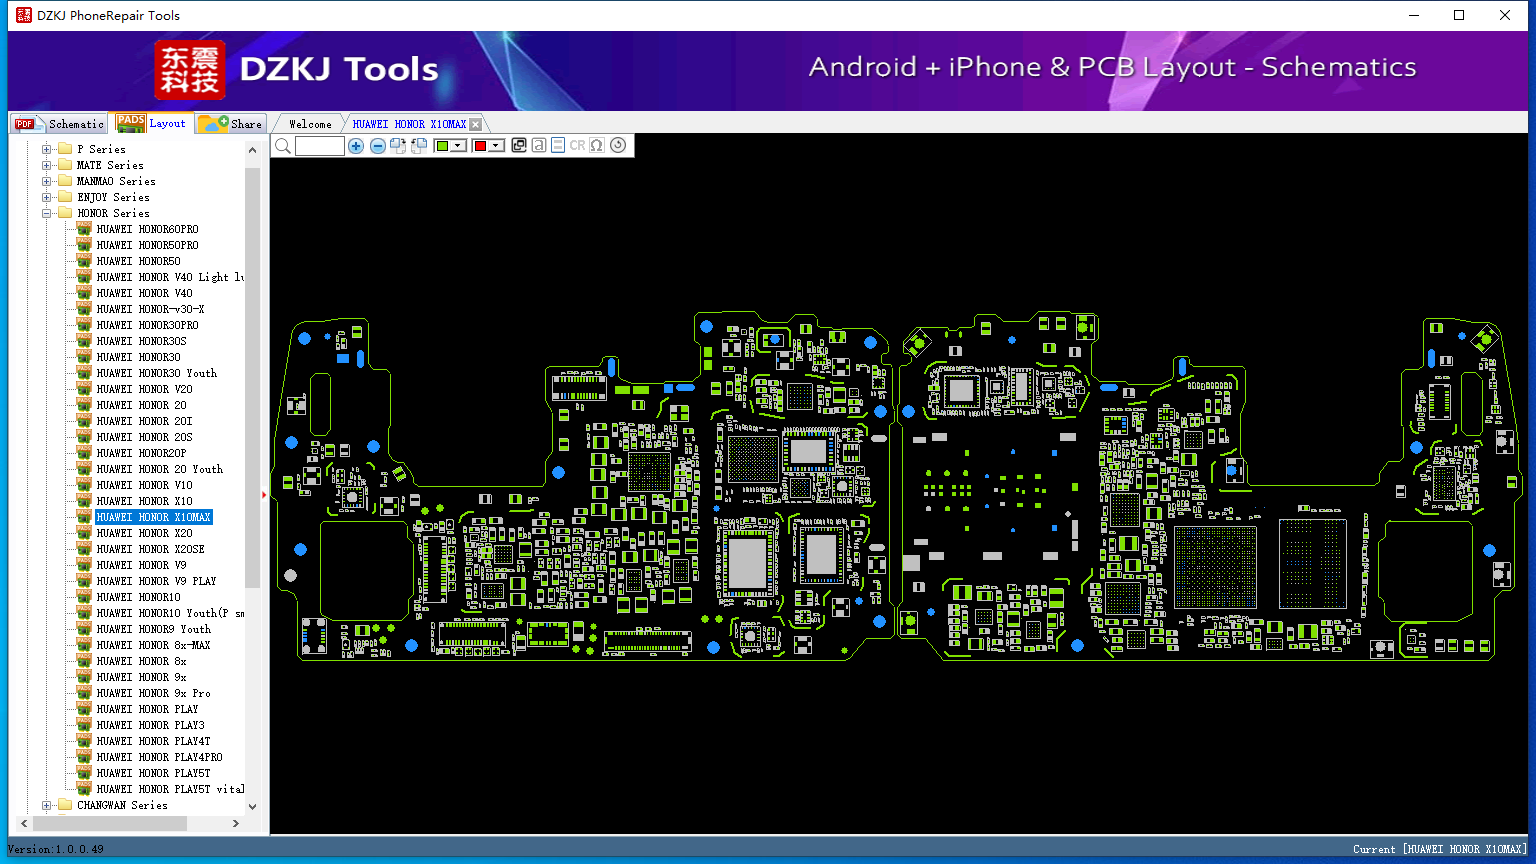Open HUAWEI HONOR 20 Youth layout
1536x864 pixels.
point(159,469)
